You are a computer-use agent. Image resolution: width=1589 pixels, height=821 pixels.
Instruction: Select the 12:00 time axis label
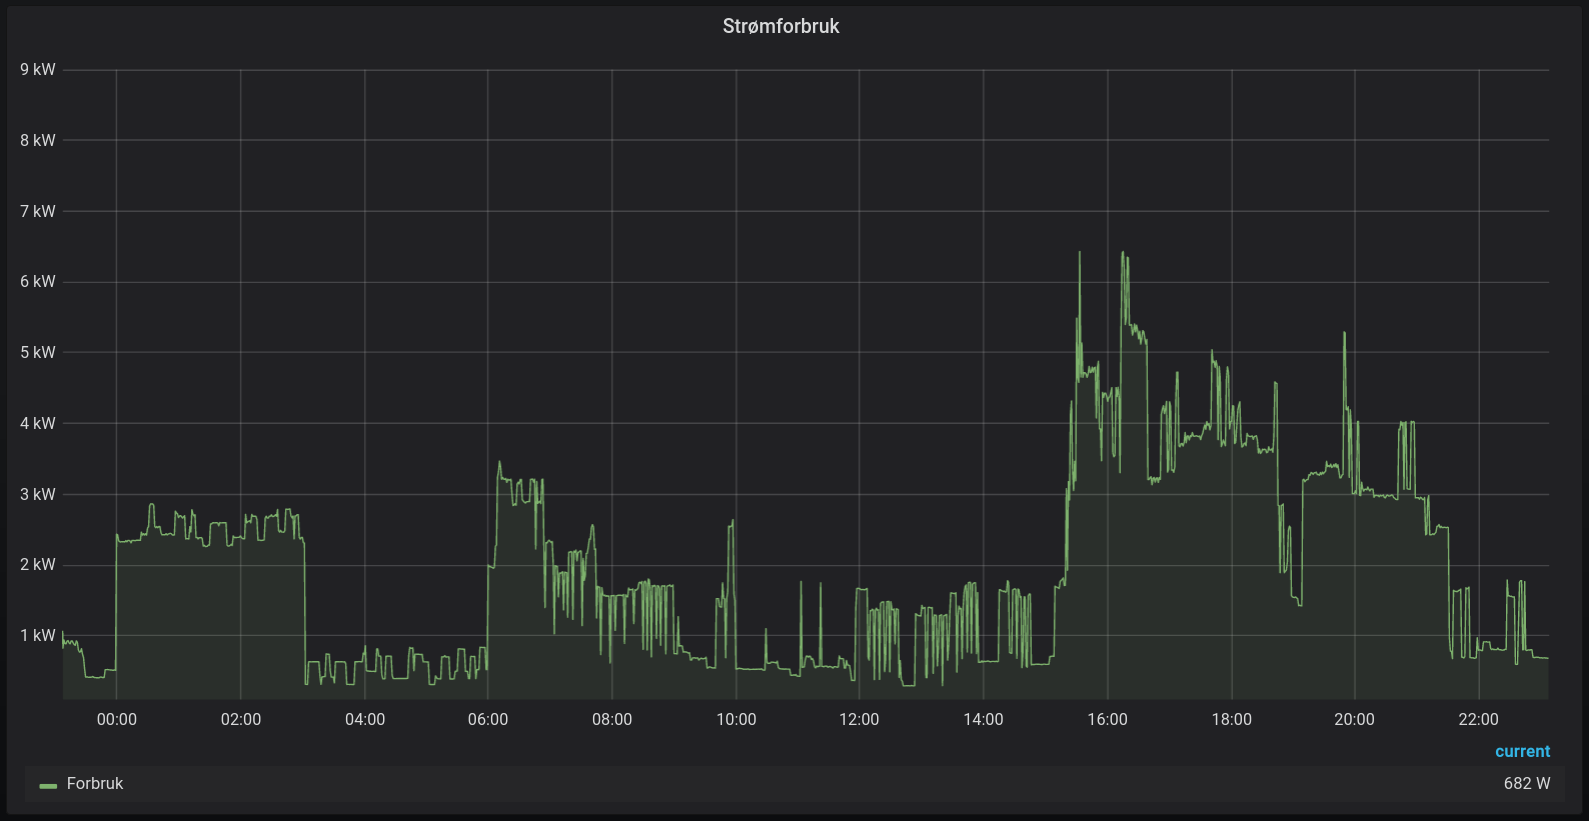point(859,719)
